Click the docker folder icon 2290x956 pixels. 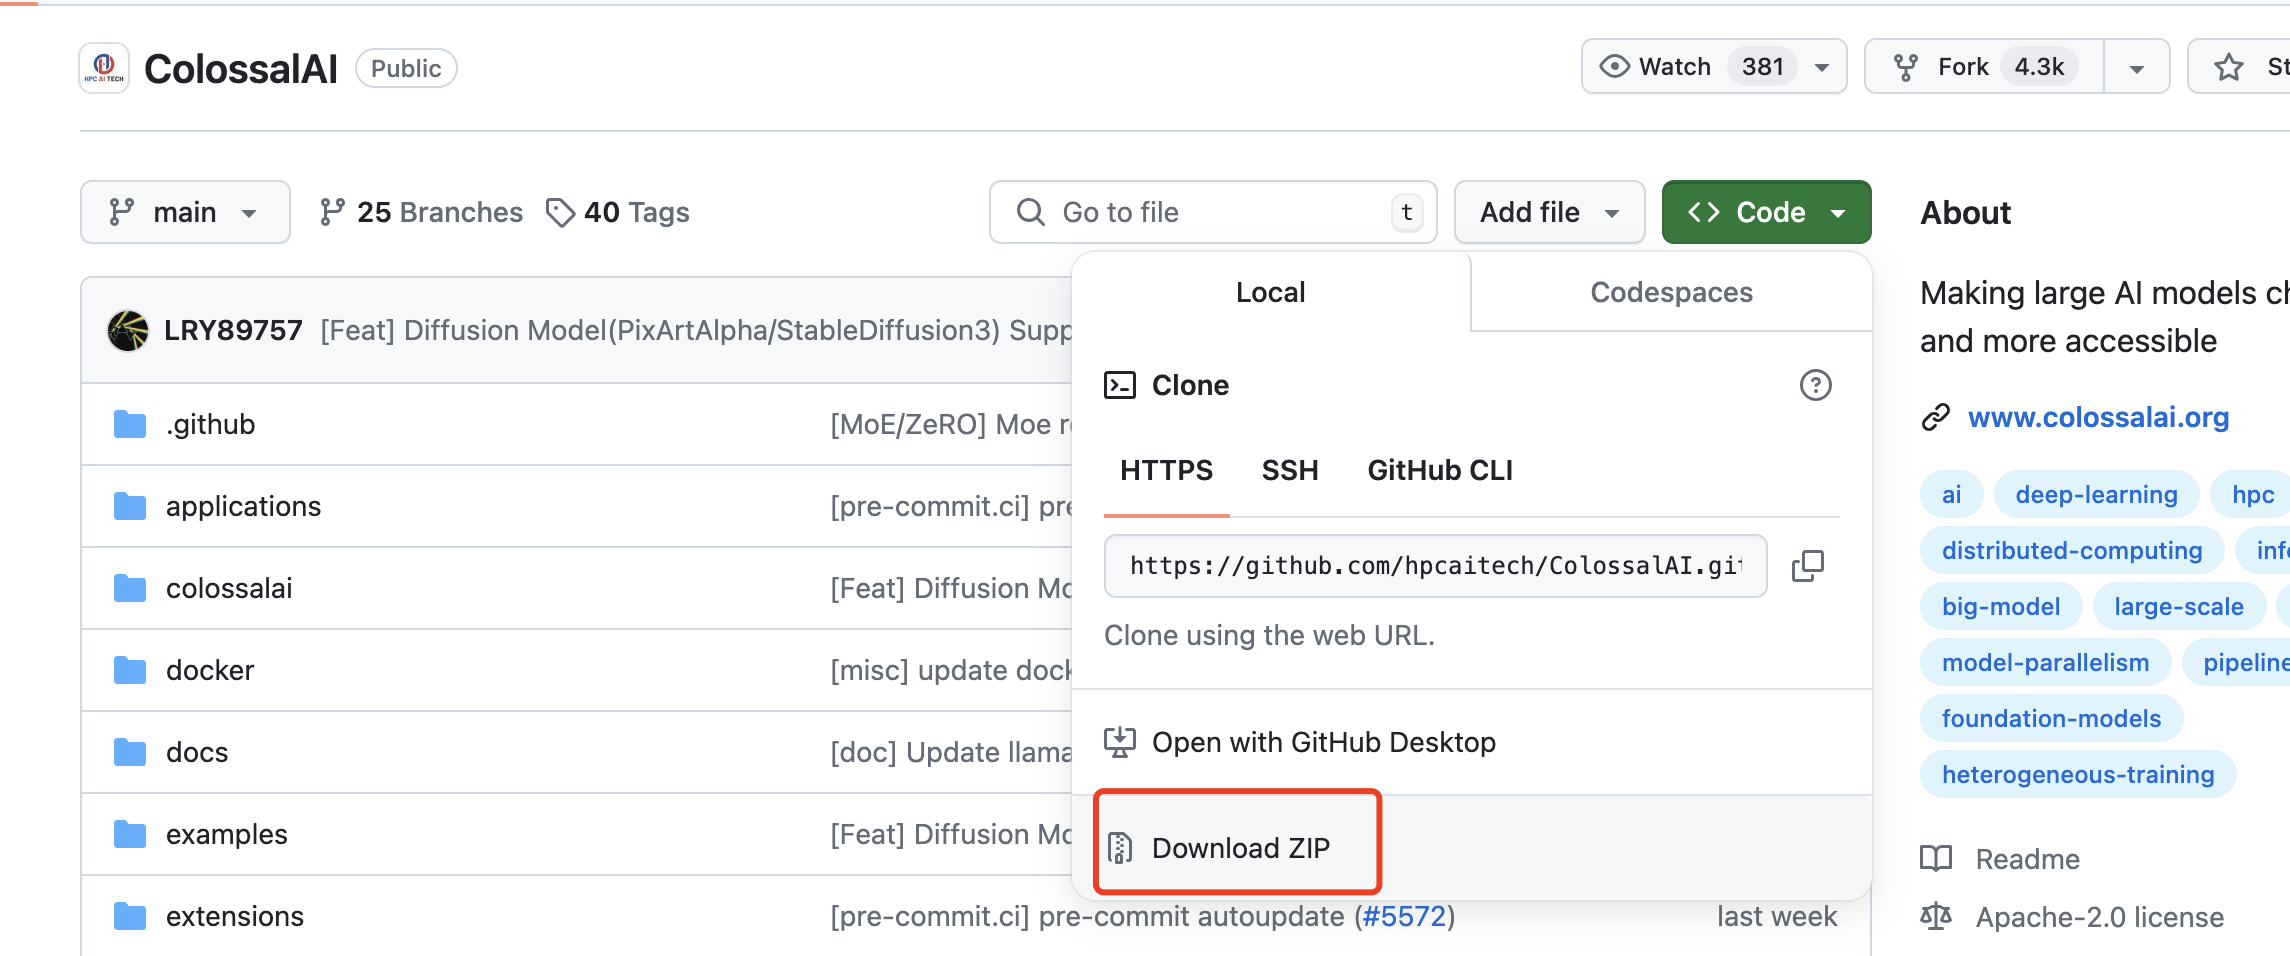coord(130,670)
